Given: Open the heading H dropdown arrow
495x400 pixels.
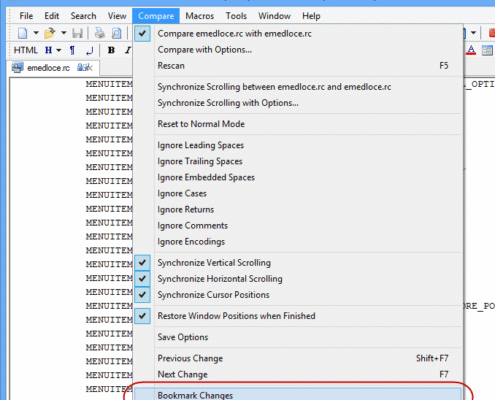Looking at the screenshot, I should [59, 50].
